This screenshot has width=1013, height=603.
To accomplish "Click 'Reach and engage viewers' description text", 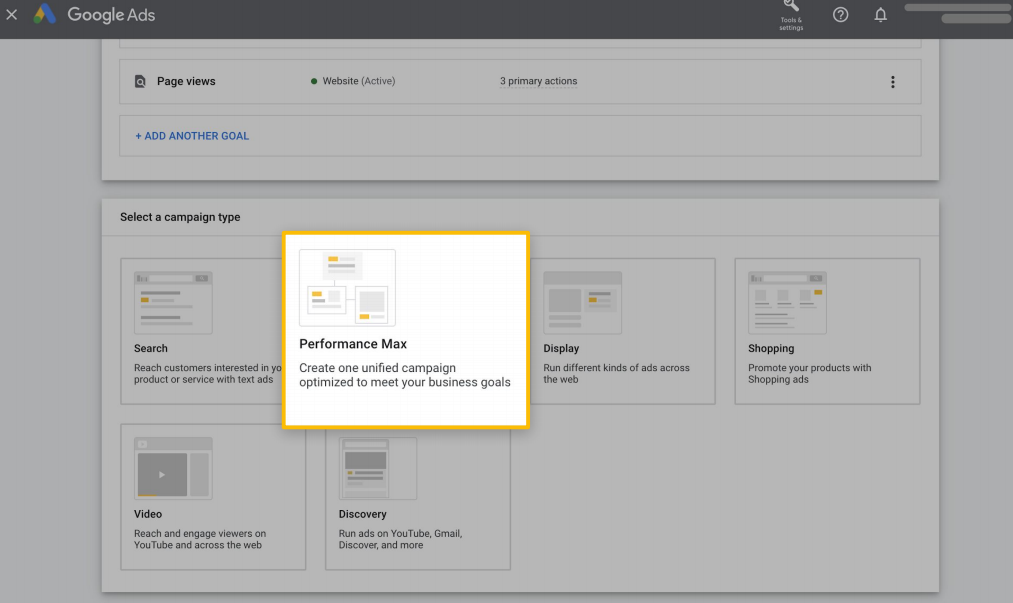I will coord(200,539).
